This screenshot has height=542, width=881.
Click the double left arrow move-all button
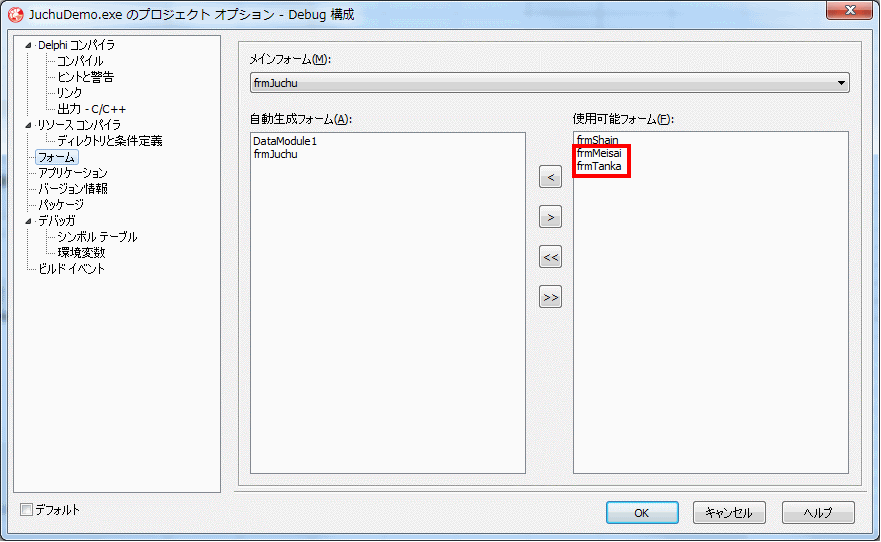[x=550, y=257]
